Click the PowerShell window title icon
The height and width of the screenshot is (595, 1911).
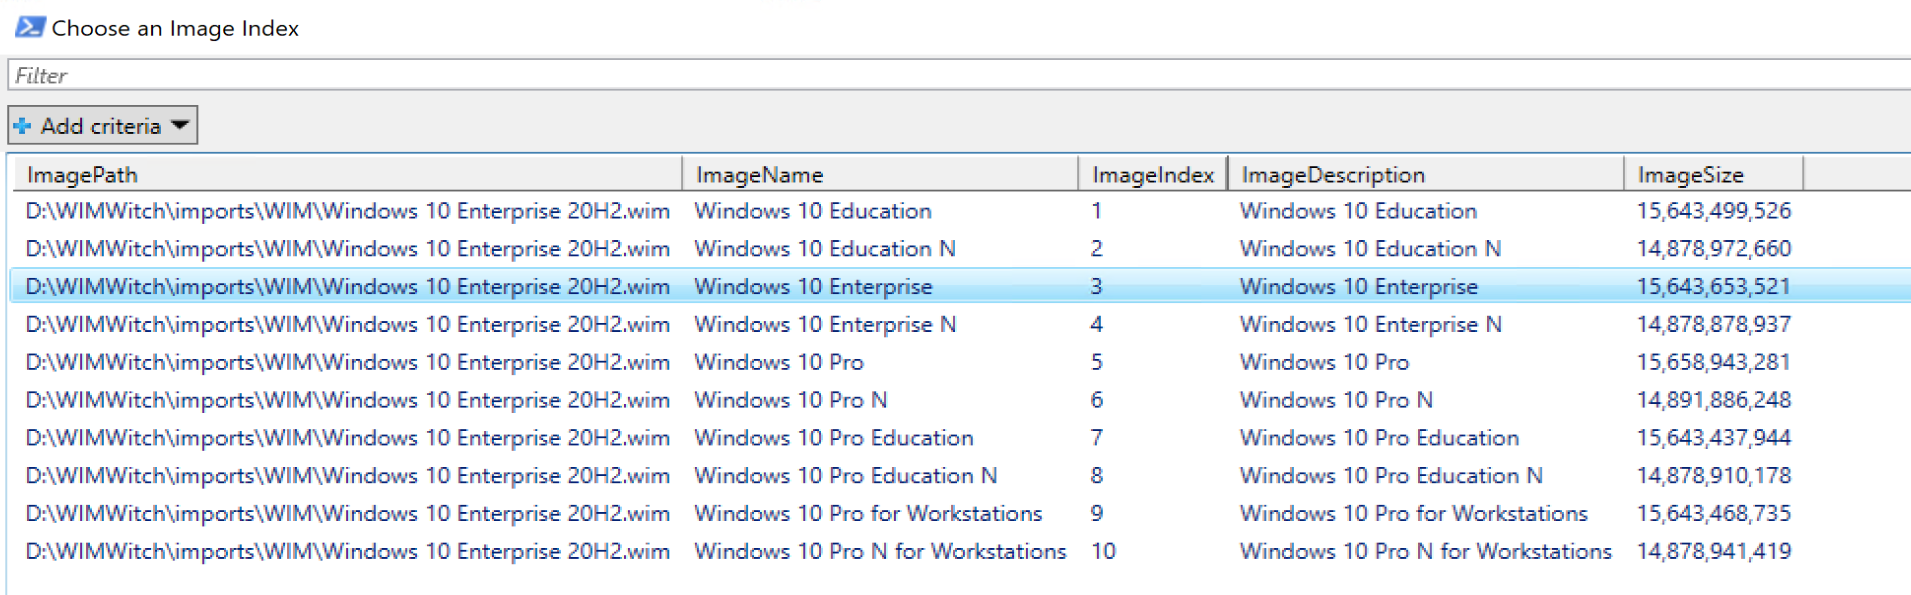pyautogui.click(x=29, y=27)
